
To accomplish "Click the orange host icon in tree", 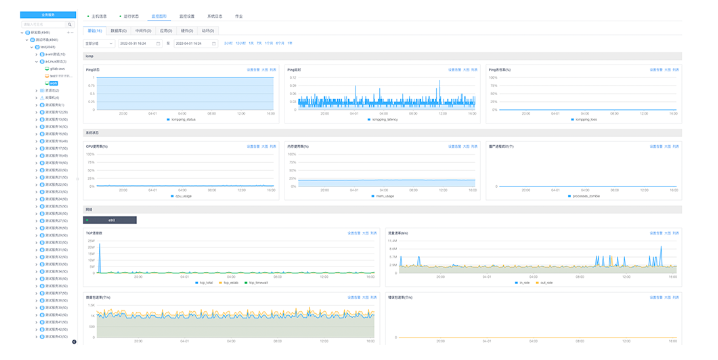I will tap(47, 76).
